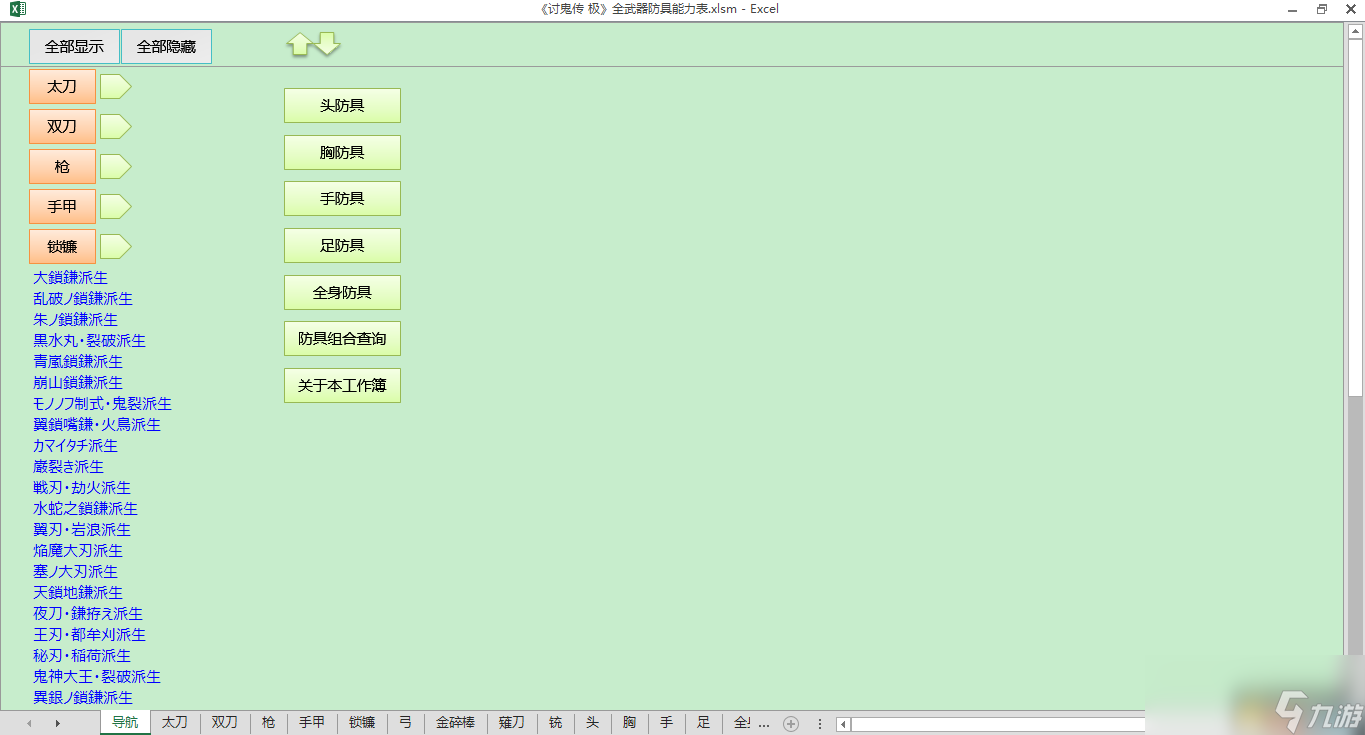
Task: Open 关于本工作簿 button
Action: 342,385
